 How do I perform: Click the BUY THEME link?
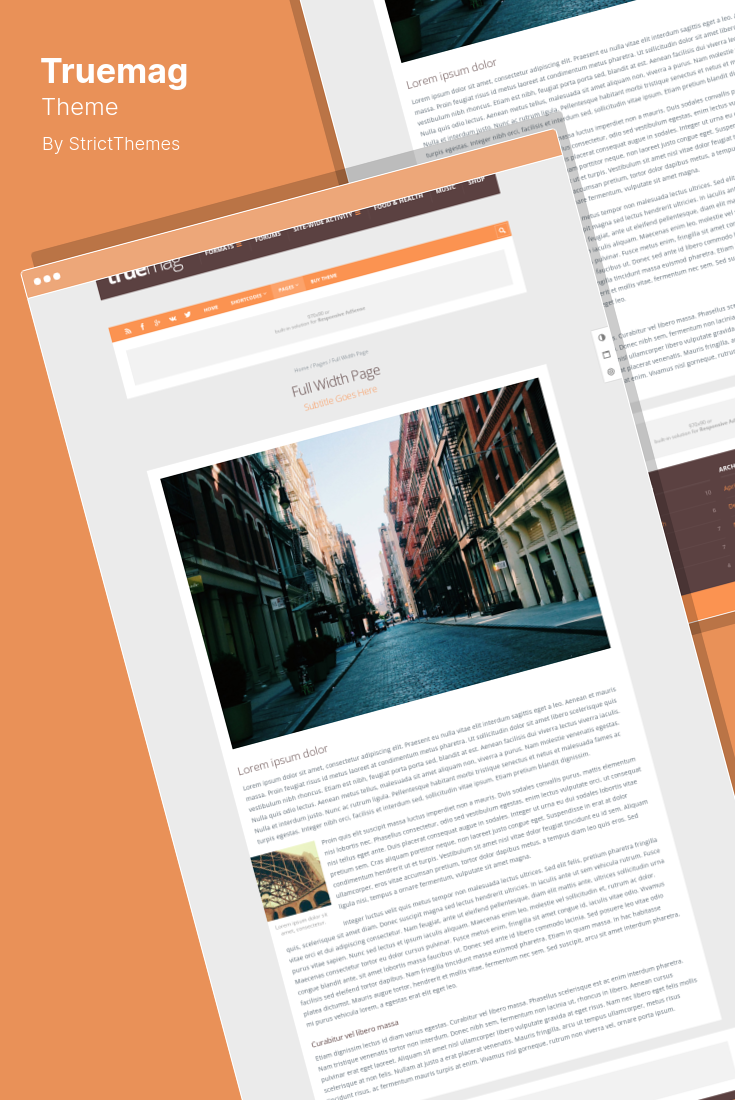pyautogui.click(x=323, y=279)
